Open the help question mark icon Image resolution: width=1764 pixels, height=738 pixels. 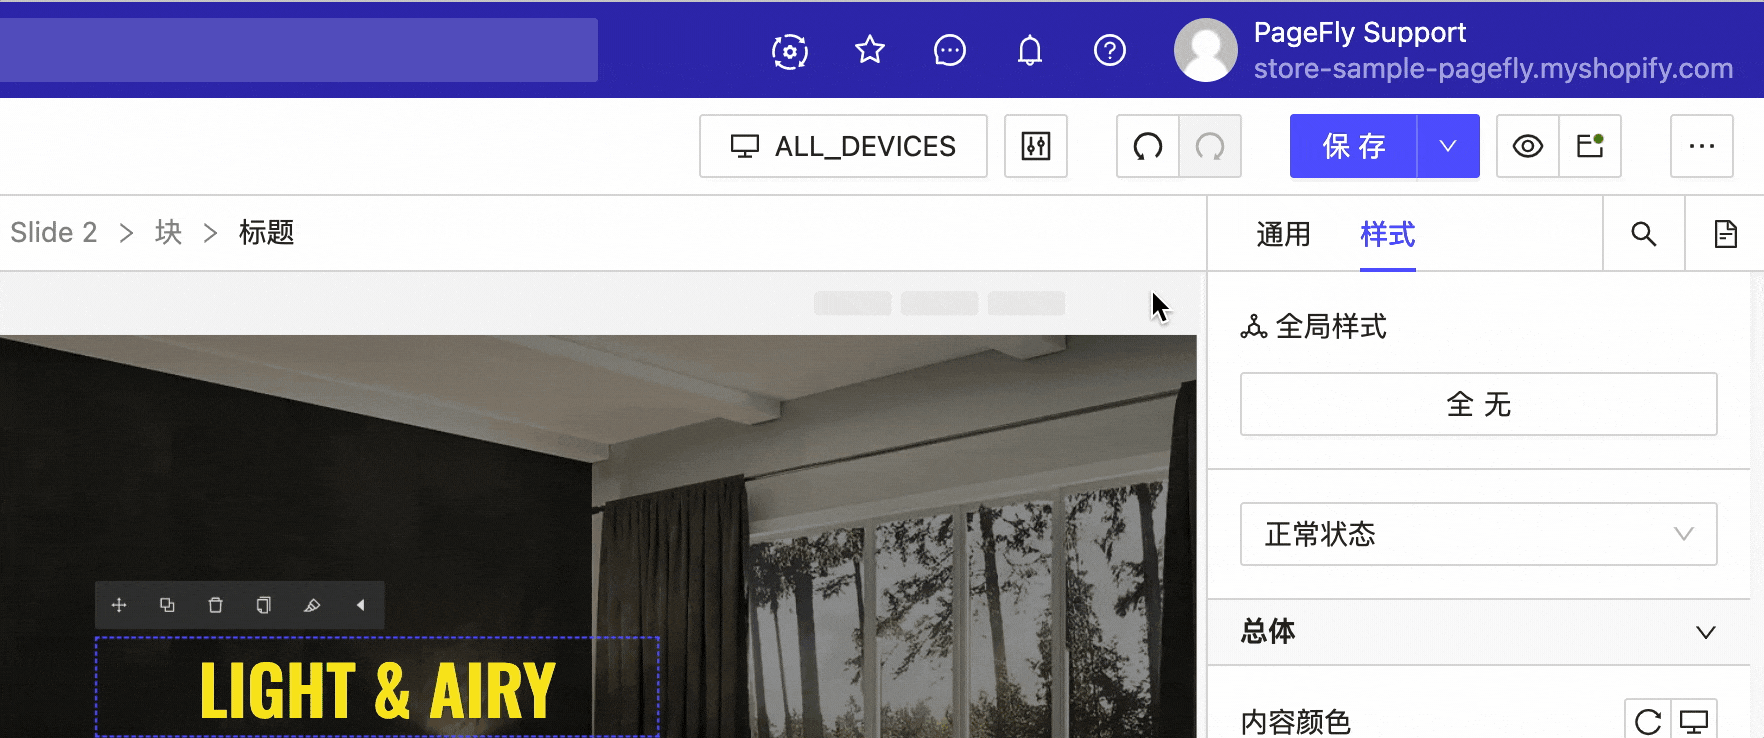click(x=1110, y=50)
